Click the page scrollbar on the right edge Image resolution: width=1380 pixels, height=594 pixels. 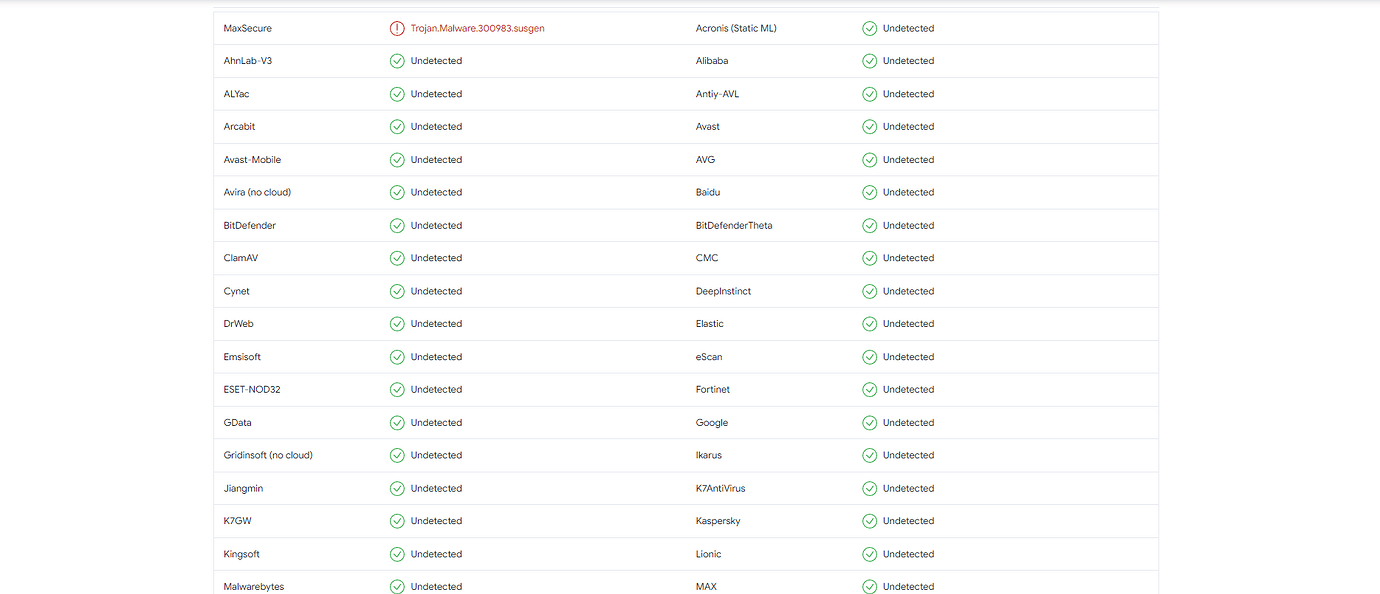click(1375, 297)
